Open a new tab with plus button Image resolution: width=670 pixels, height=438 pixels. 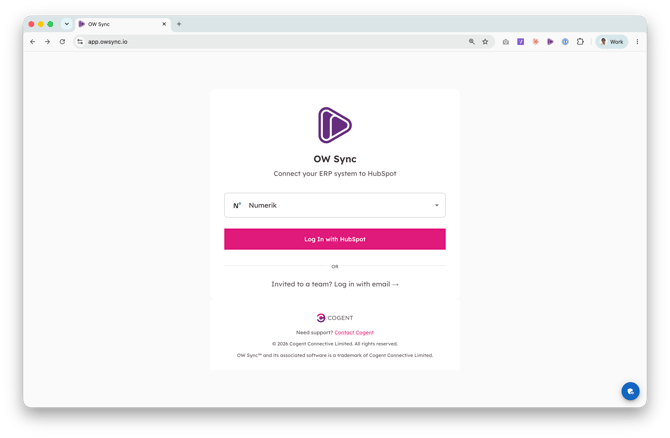pos(179,24)
